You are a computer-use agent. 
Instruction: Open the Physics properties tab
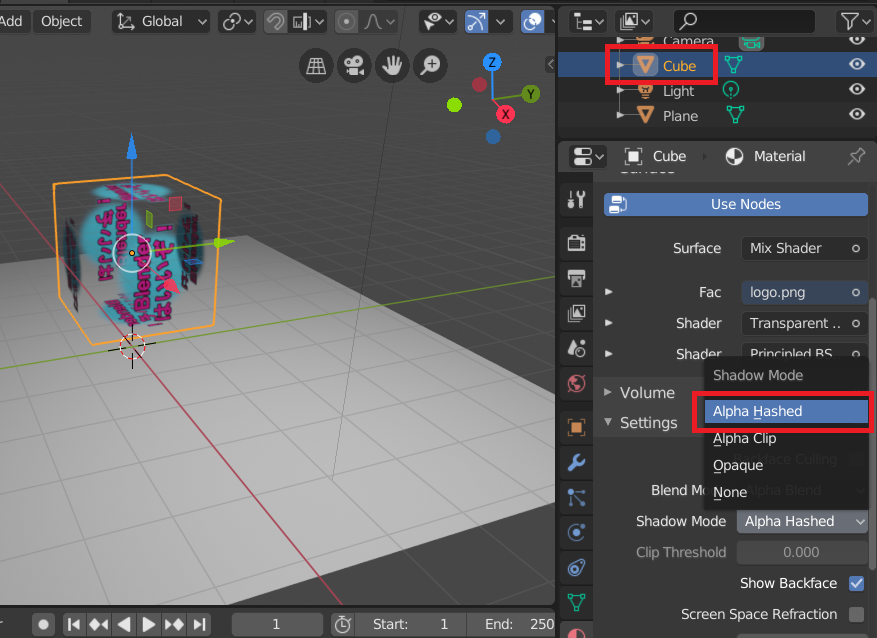(x=576, y=532)
